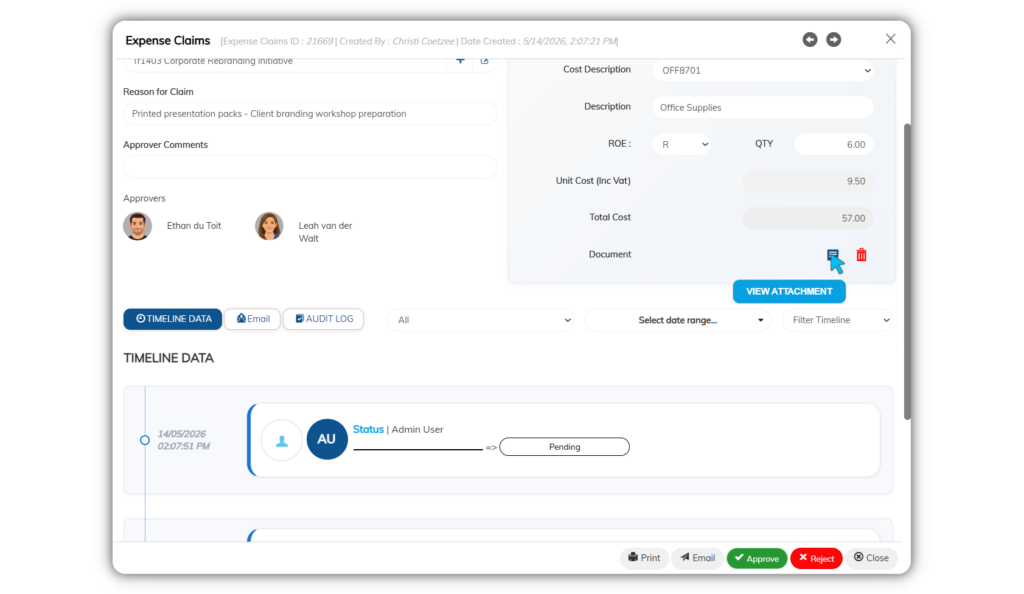Go to next expense claim arrow
This screenshot has height=594, width=1024.
click(x=833, y=40)
